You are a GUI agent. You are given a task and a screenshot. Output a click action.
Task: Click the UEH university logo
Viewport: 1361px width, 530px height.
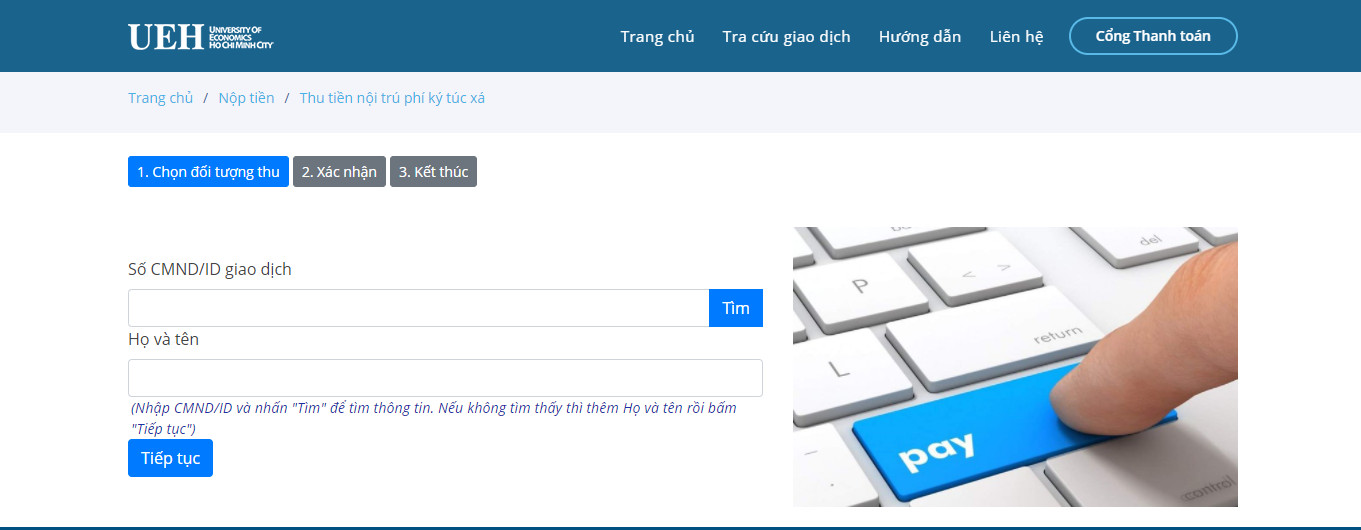click(200, 37)
